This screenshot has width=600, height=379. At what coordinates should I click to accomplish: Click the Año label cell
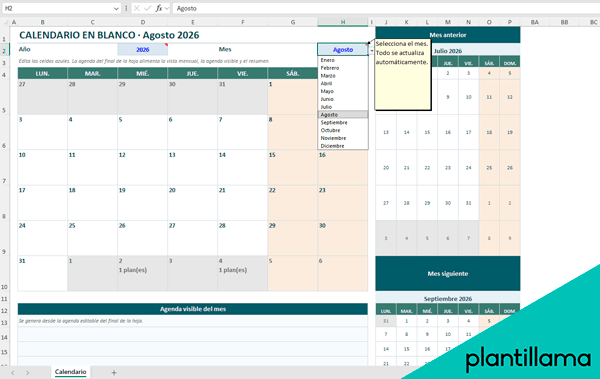point(68,49)
